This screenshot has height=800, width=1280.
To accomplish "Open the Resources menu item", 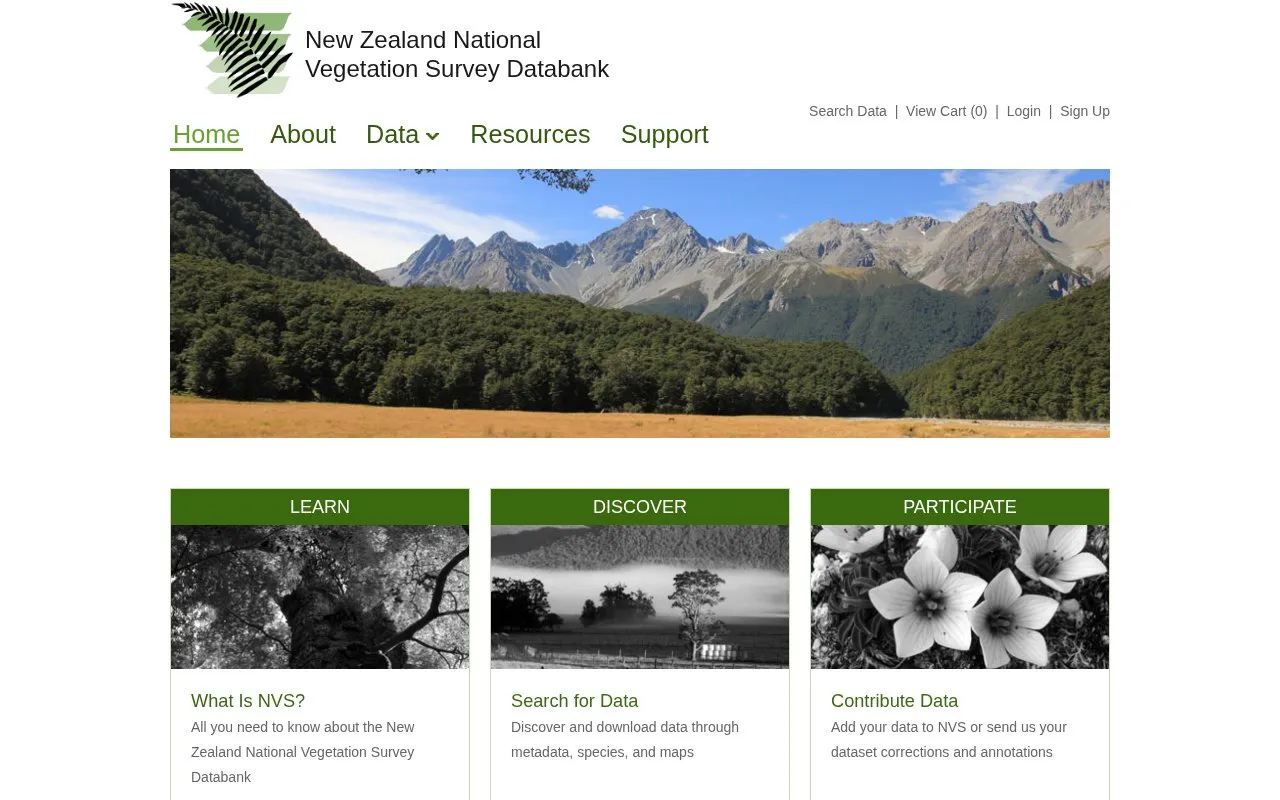I will [x=530, y=134].
